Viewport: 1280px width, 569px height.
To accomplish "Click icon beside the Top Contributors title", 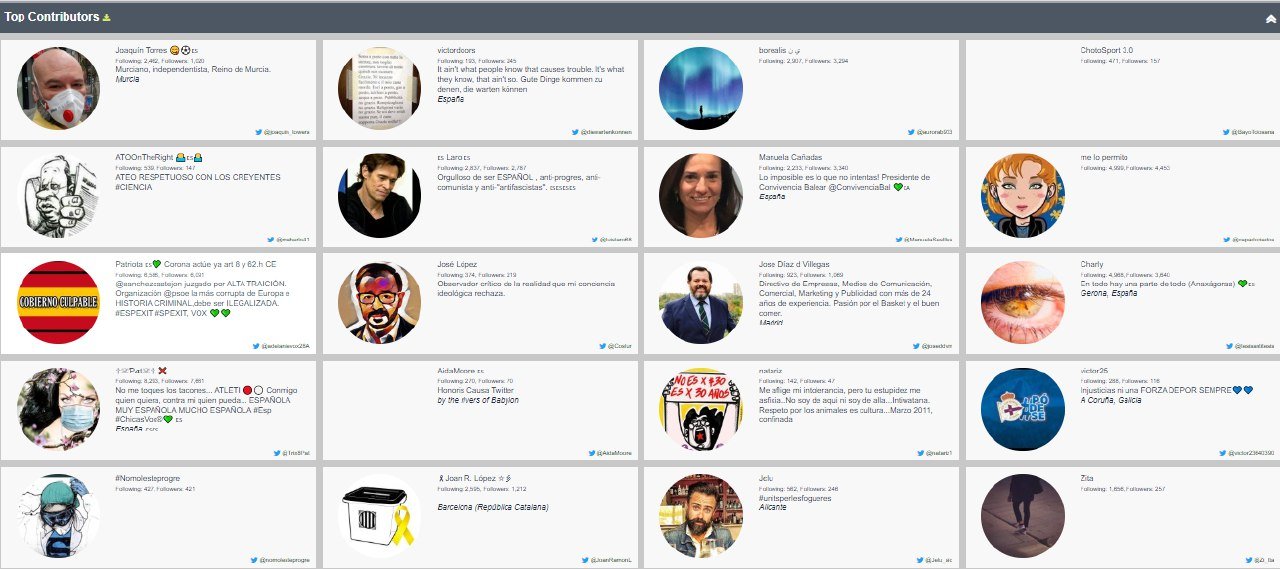I will tap(107, 18).
